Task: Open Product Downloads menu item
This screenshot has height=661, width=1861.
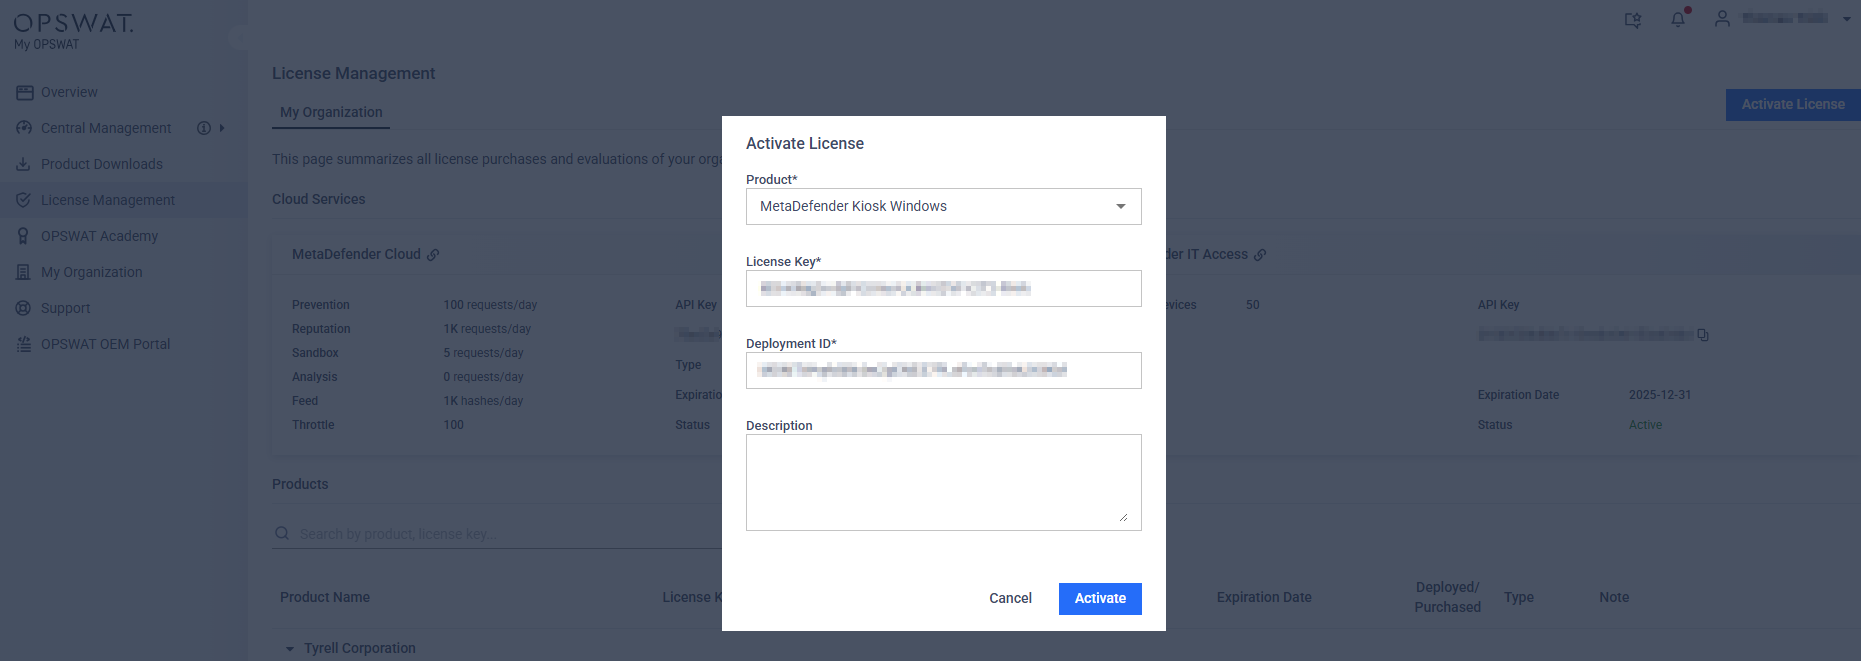Action: pyautogui.click(x=102, y=164)
